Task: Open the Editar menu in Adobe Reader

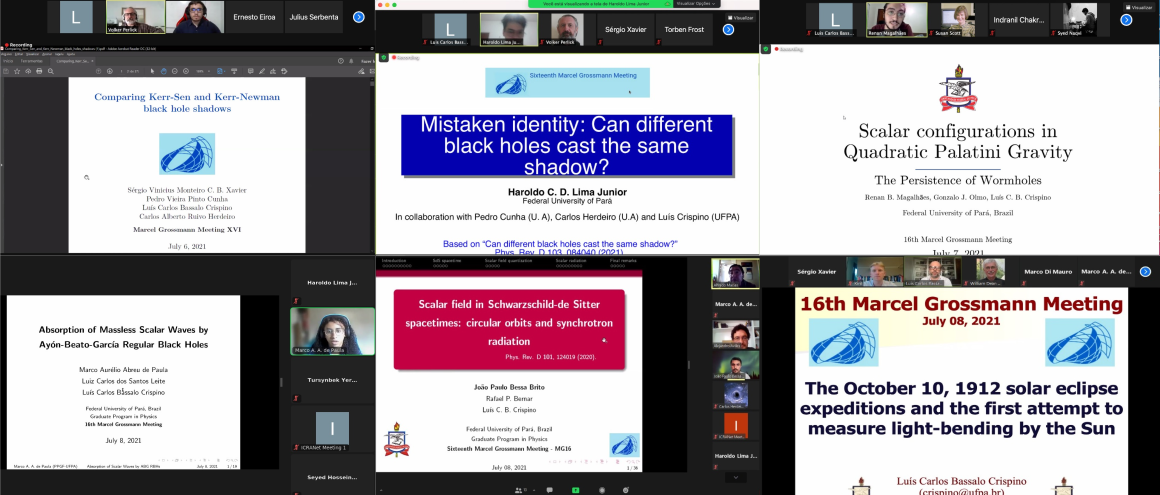Action: [18, 54]
